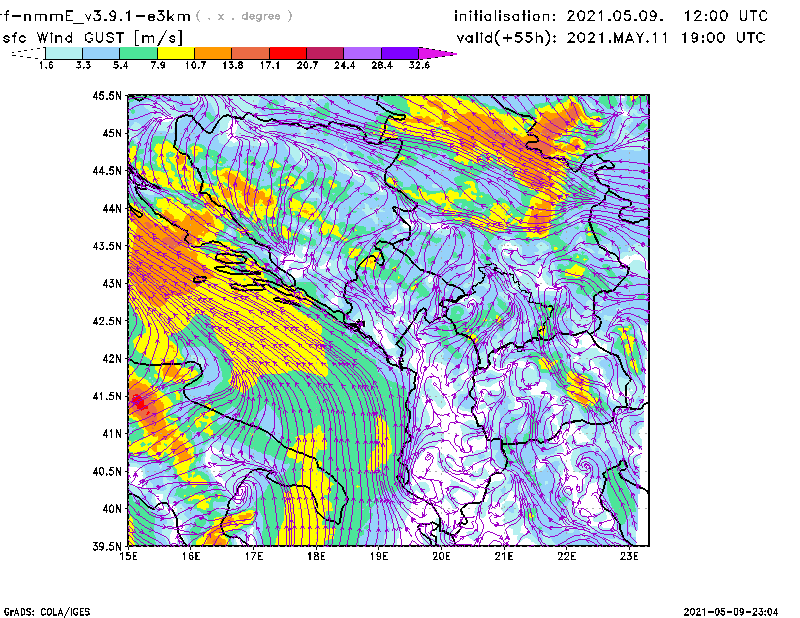
Task: Click latitude label 41.5N
Action: click(107, 396)
